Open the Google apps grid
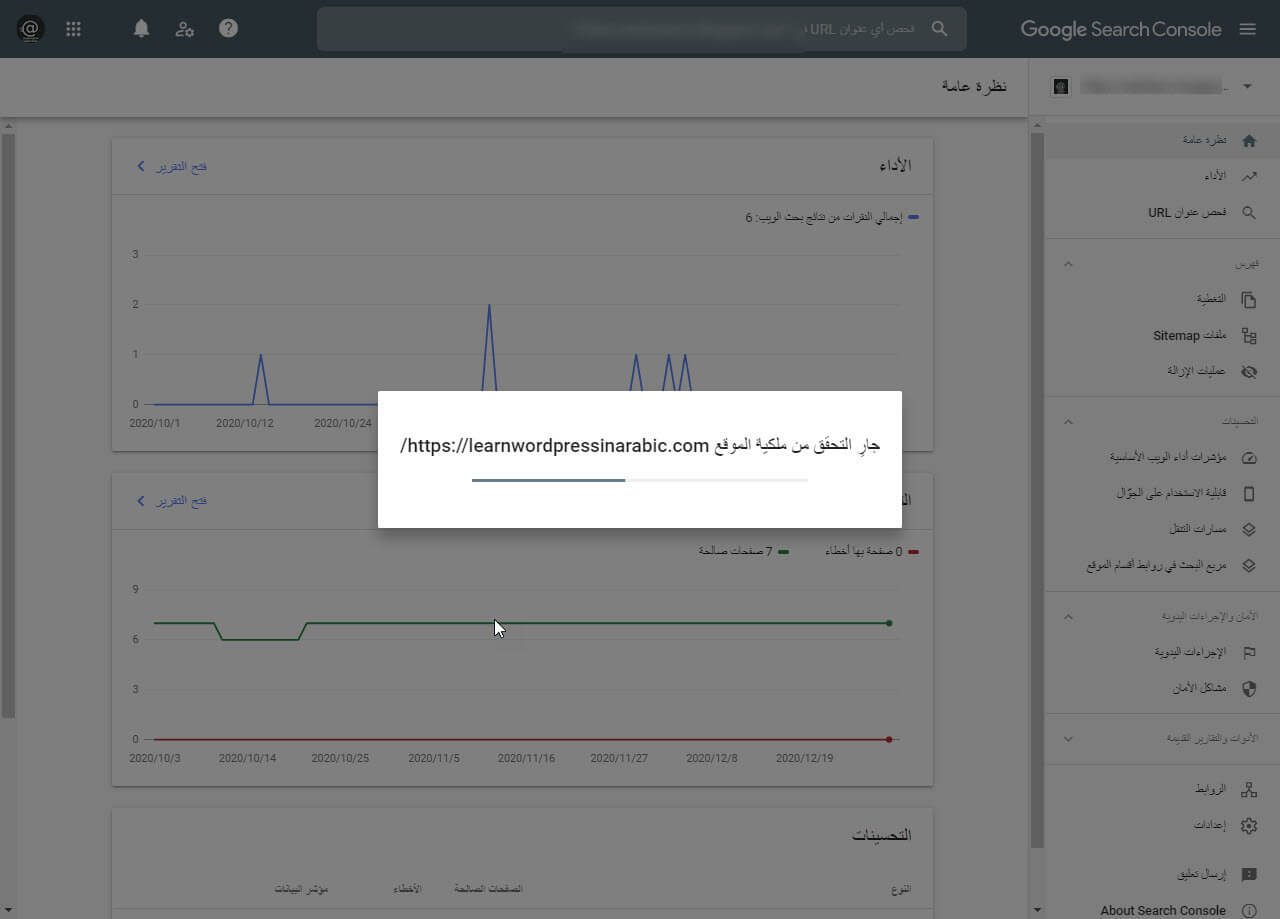 coord(73,29)
